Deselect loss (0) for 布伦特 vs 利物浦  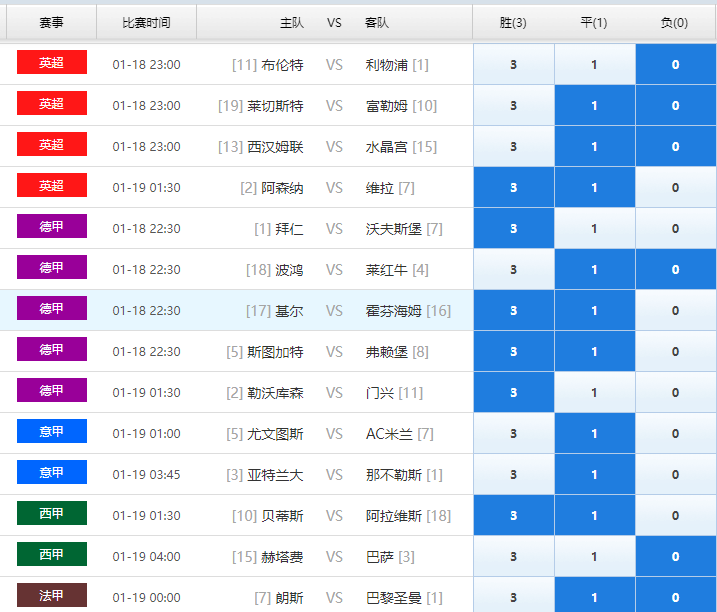675,64
